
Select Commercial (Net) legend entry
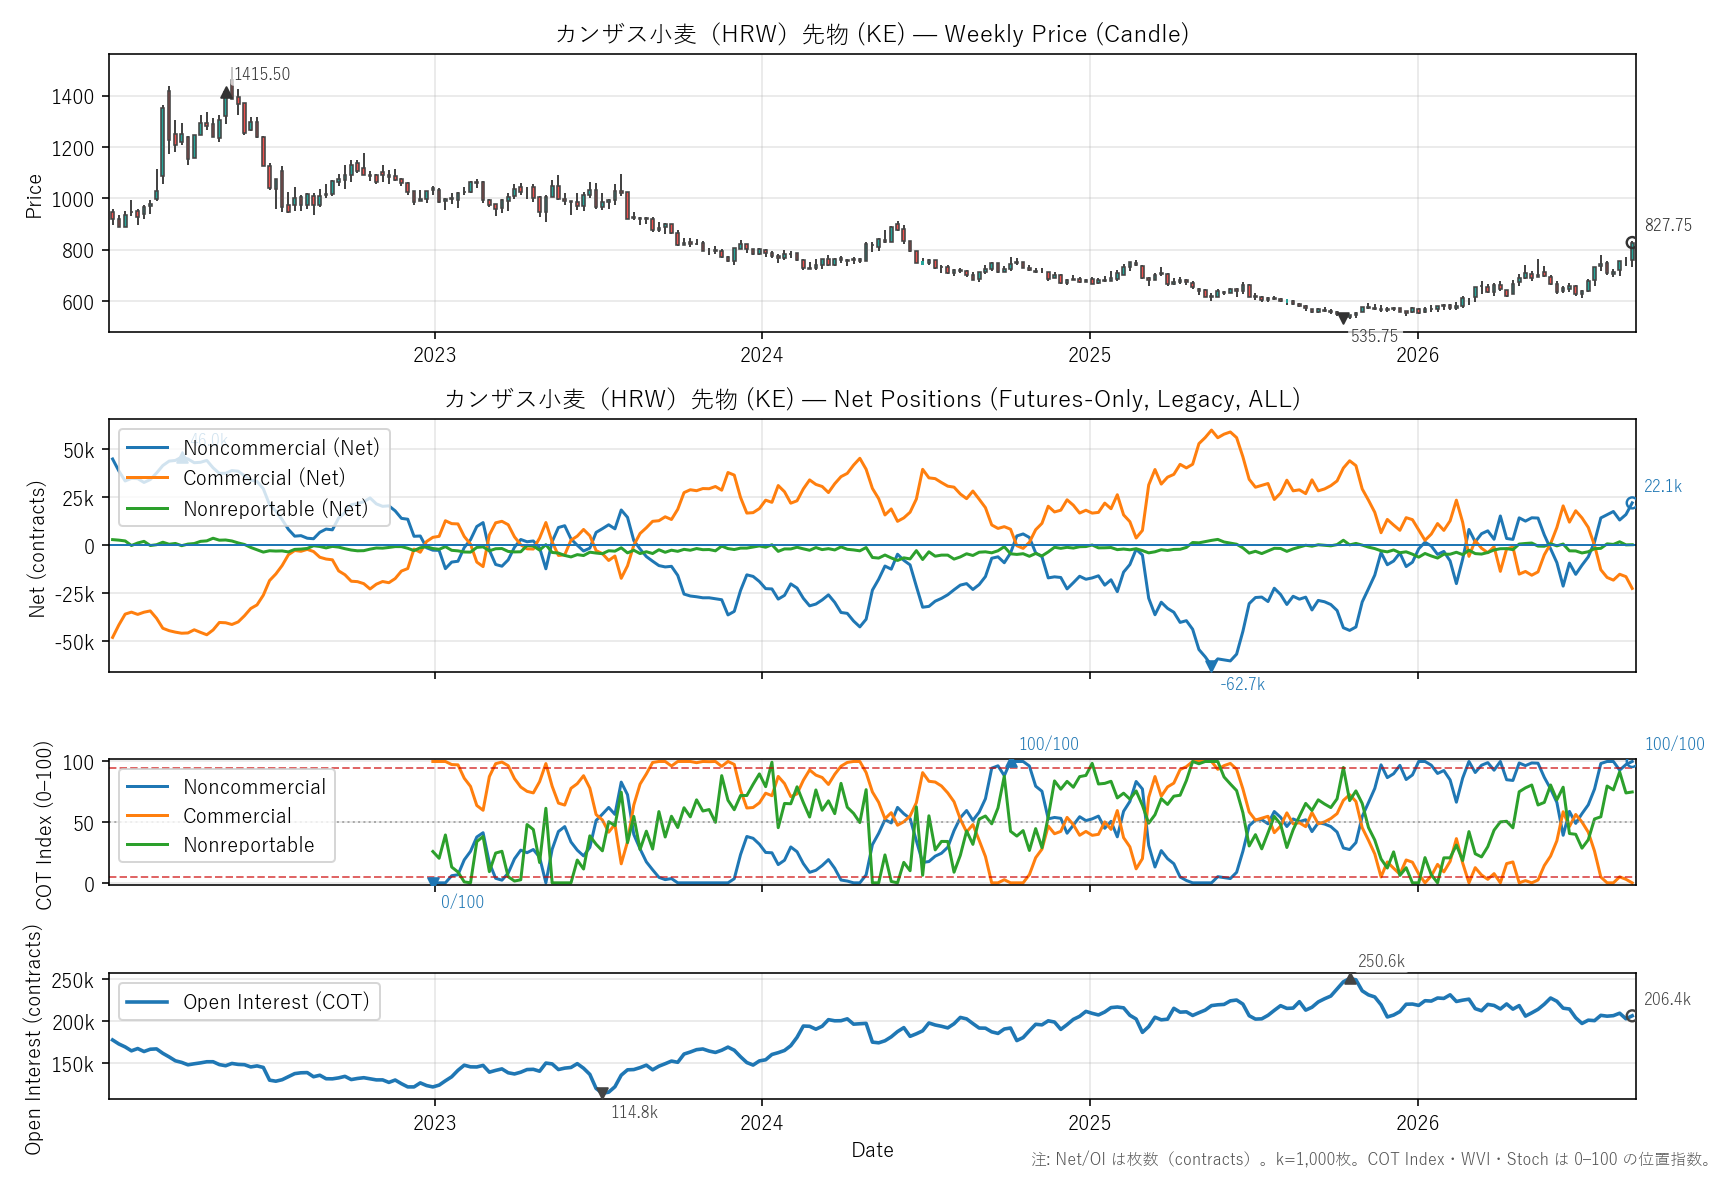(x=264, y=478)
